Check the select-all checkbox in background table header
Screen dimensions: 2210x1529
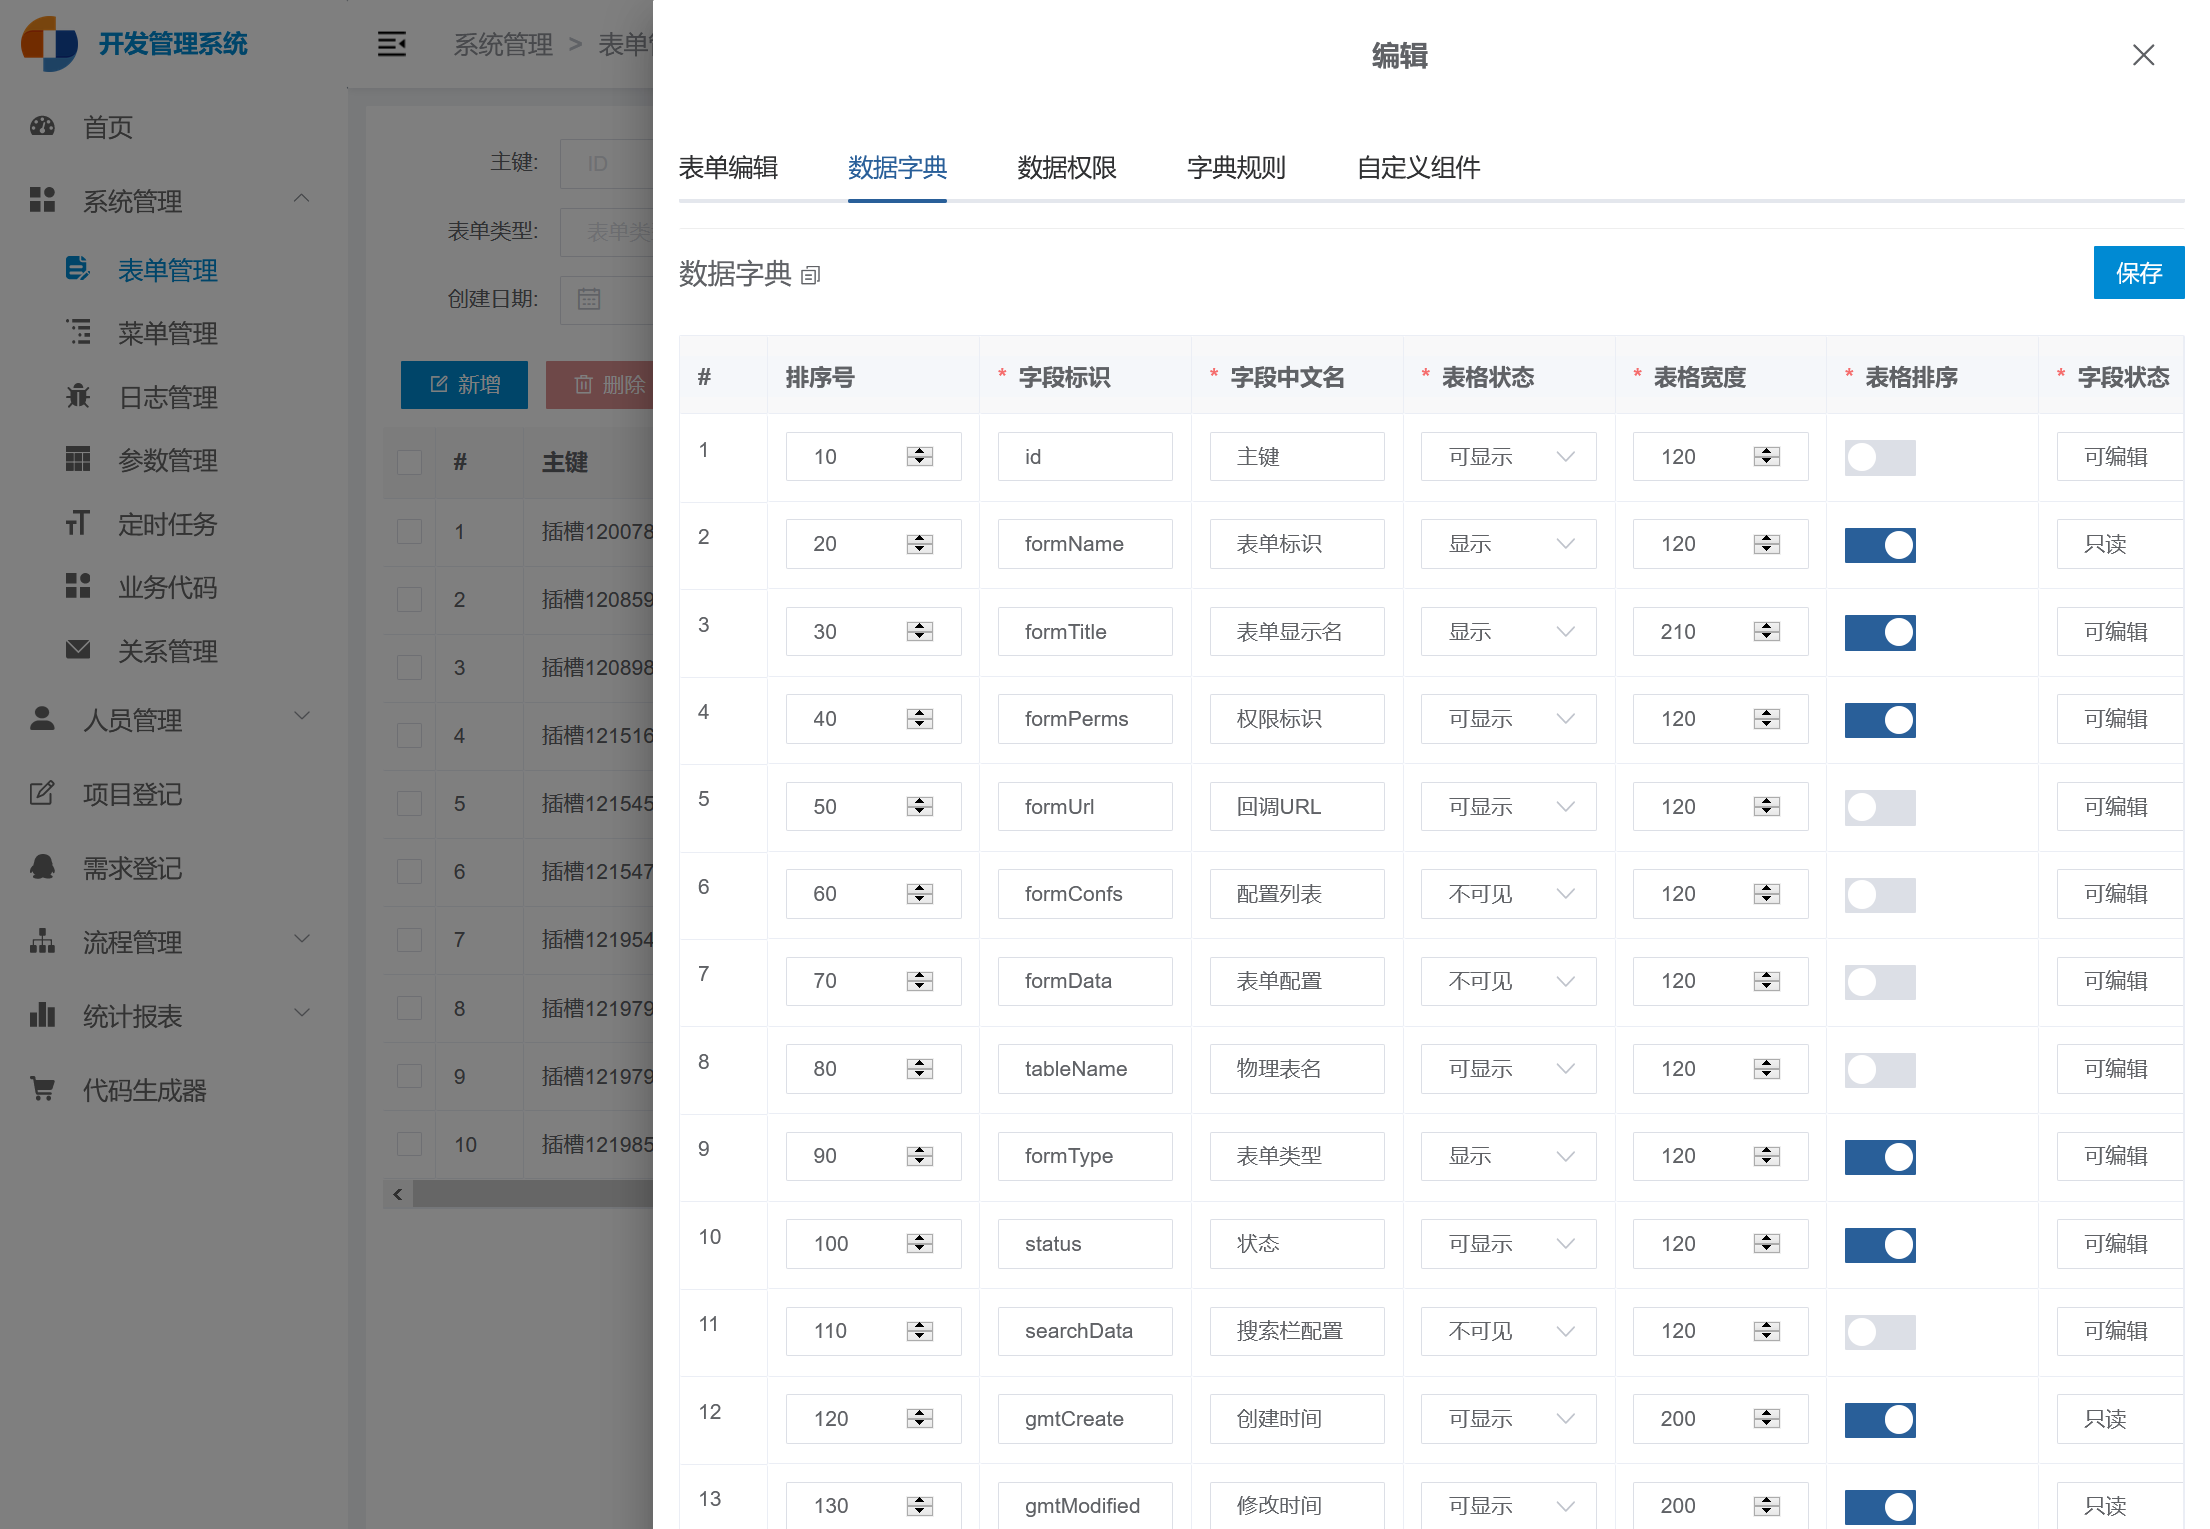point(409,462)
